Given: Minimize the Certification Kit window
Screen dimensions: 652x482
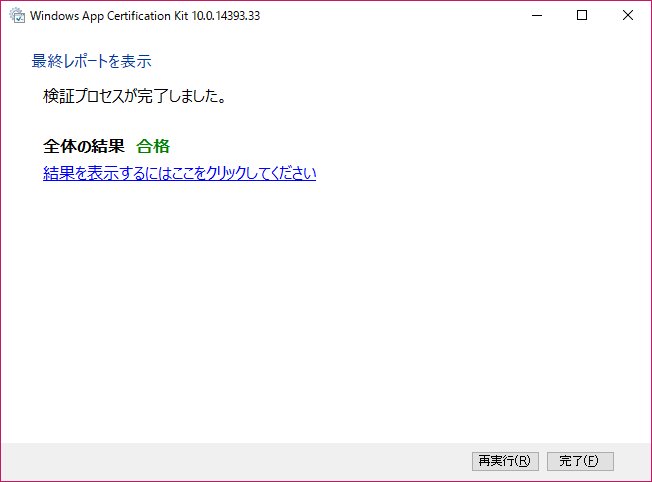Looking at the screenshot, I should coord(537,15).
